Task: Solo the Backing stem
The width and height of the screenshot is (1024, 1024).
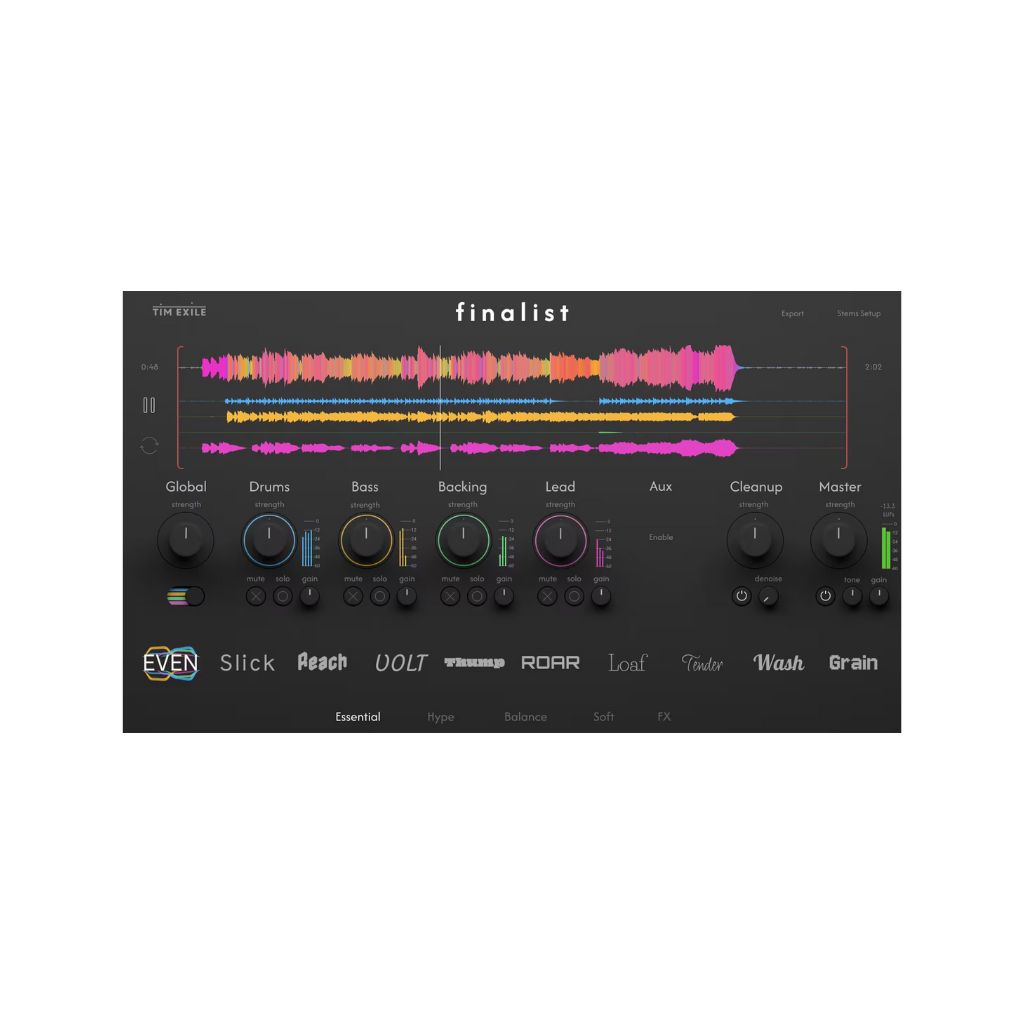Action: point(477,596)
